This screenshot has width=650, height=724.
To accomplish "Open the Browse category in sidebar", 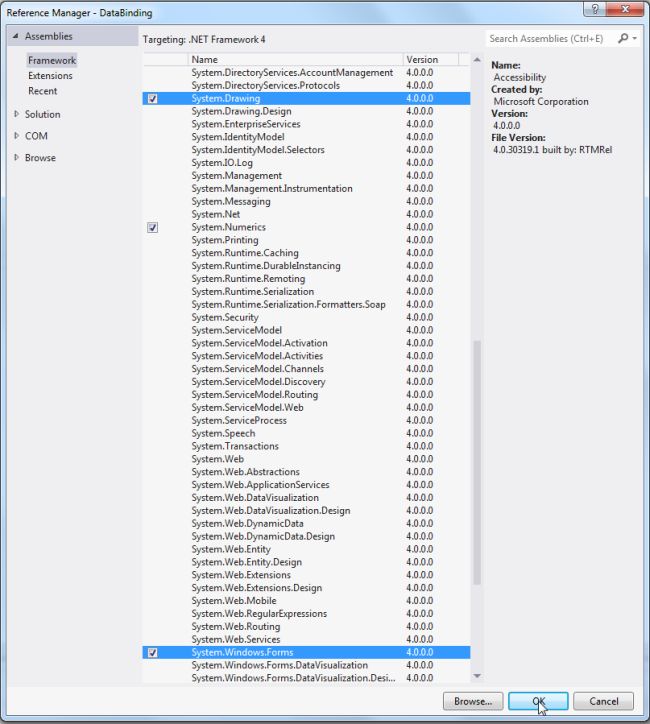I will pos(40,157).
